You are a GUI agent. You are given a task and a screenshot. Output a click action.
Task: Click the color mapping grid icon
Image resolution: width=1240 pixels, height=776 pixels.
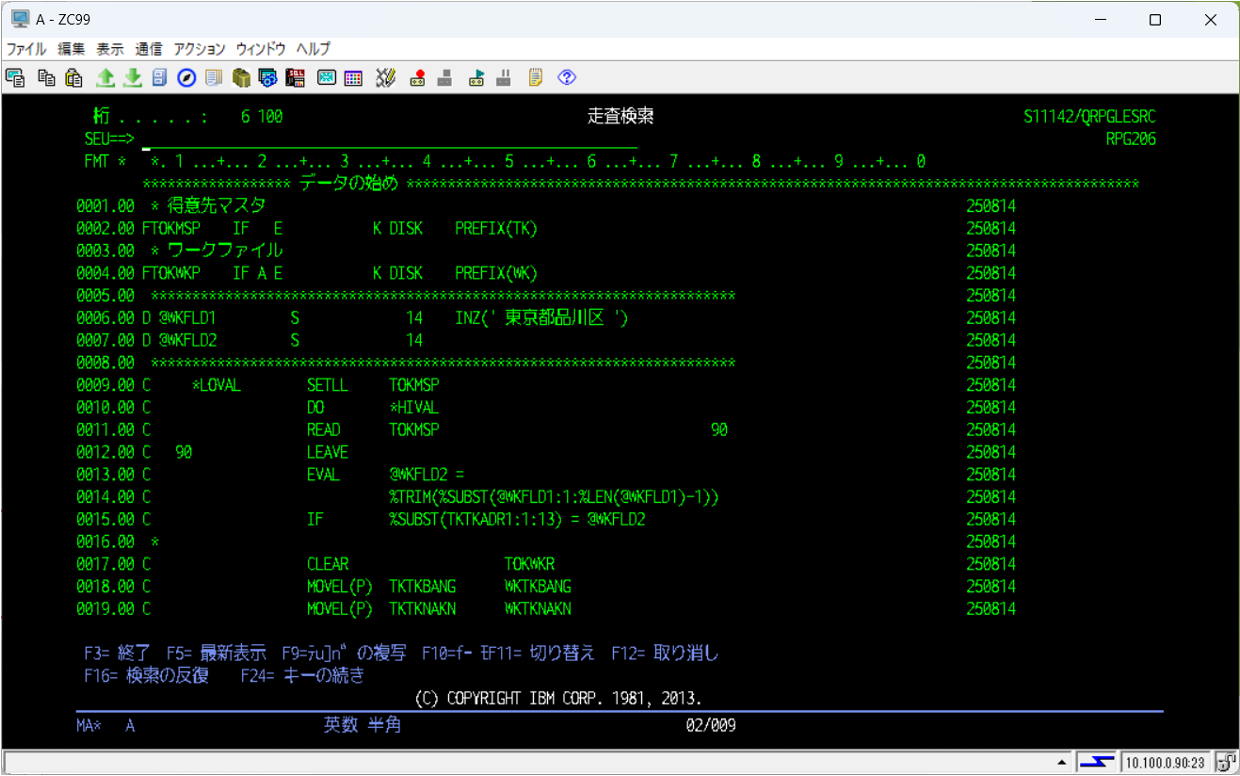coord(353,77)
